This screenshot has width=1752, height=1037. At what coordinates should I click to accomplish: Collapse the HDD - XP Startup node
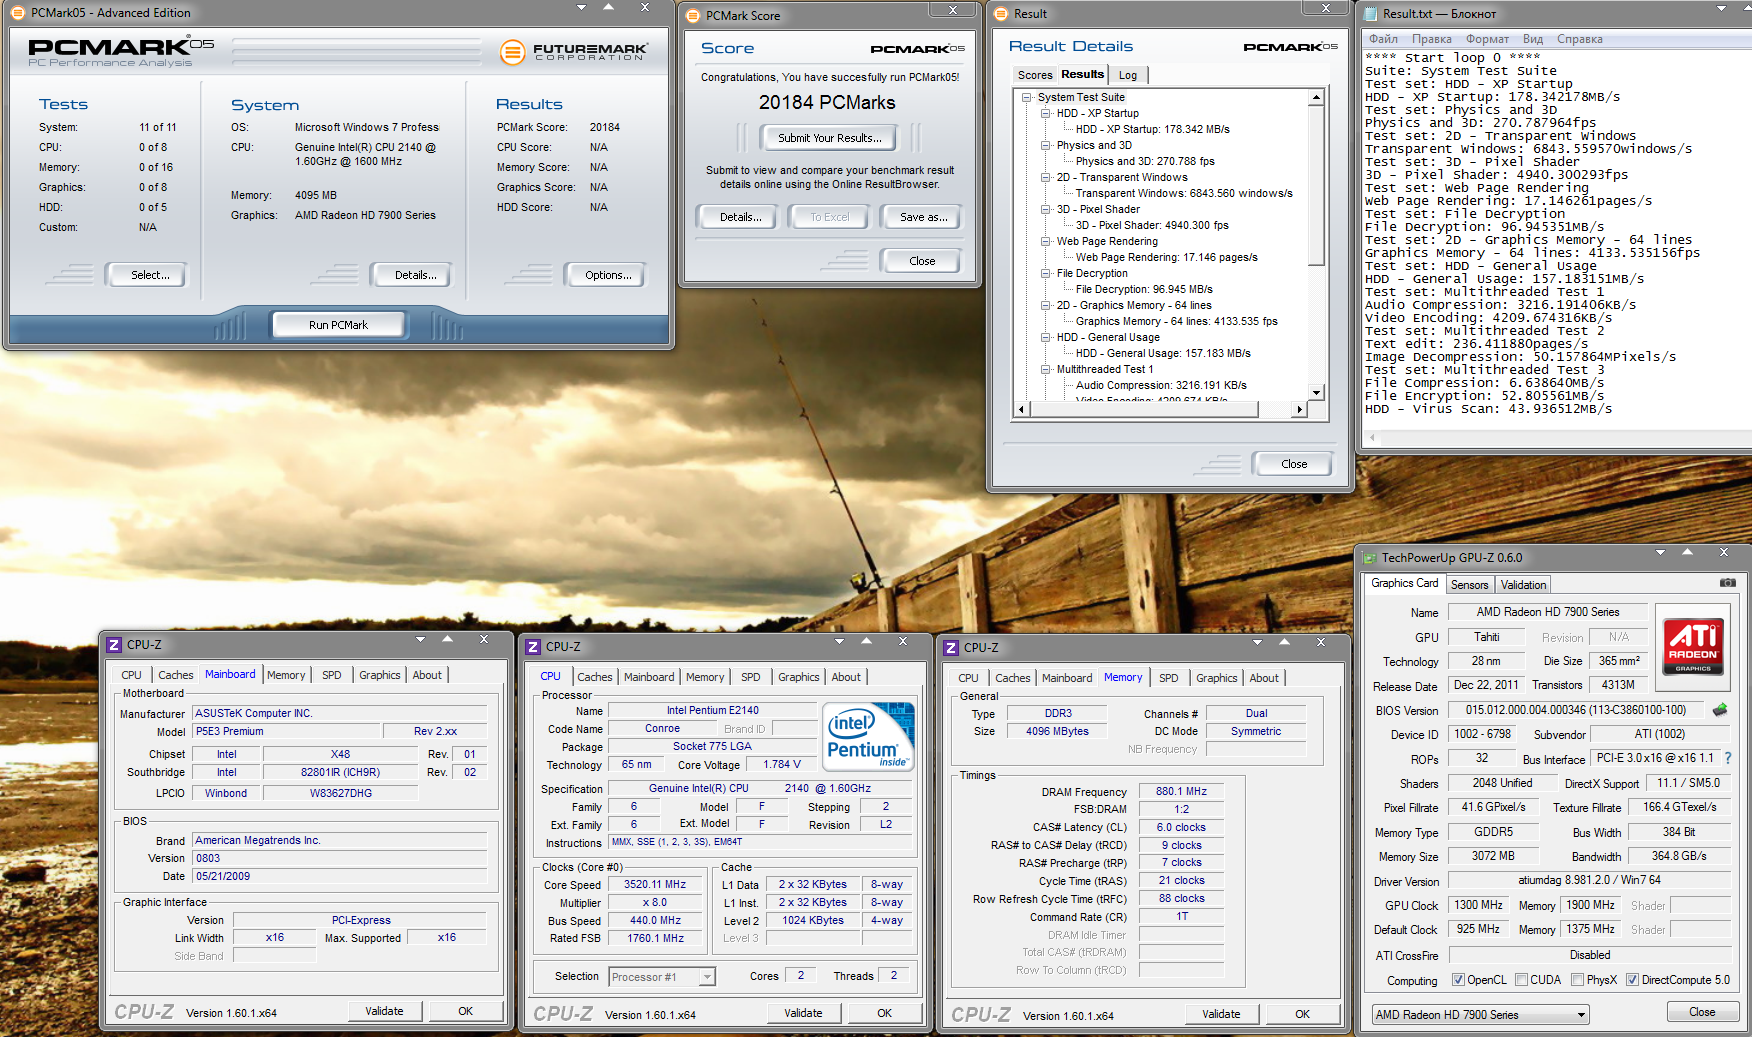tap(1046, 114)
